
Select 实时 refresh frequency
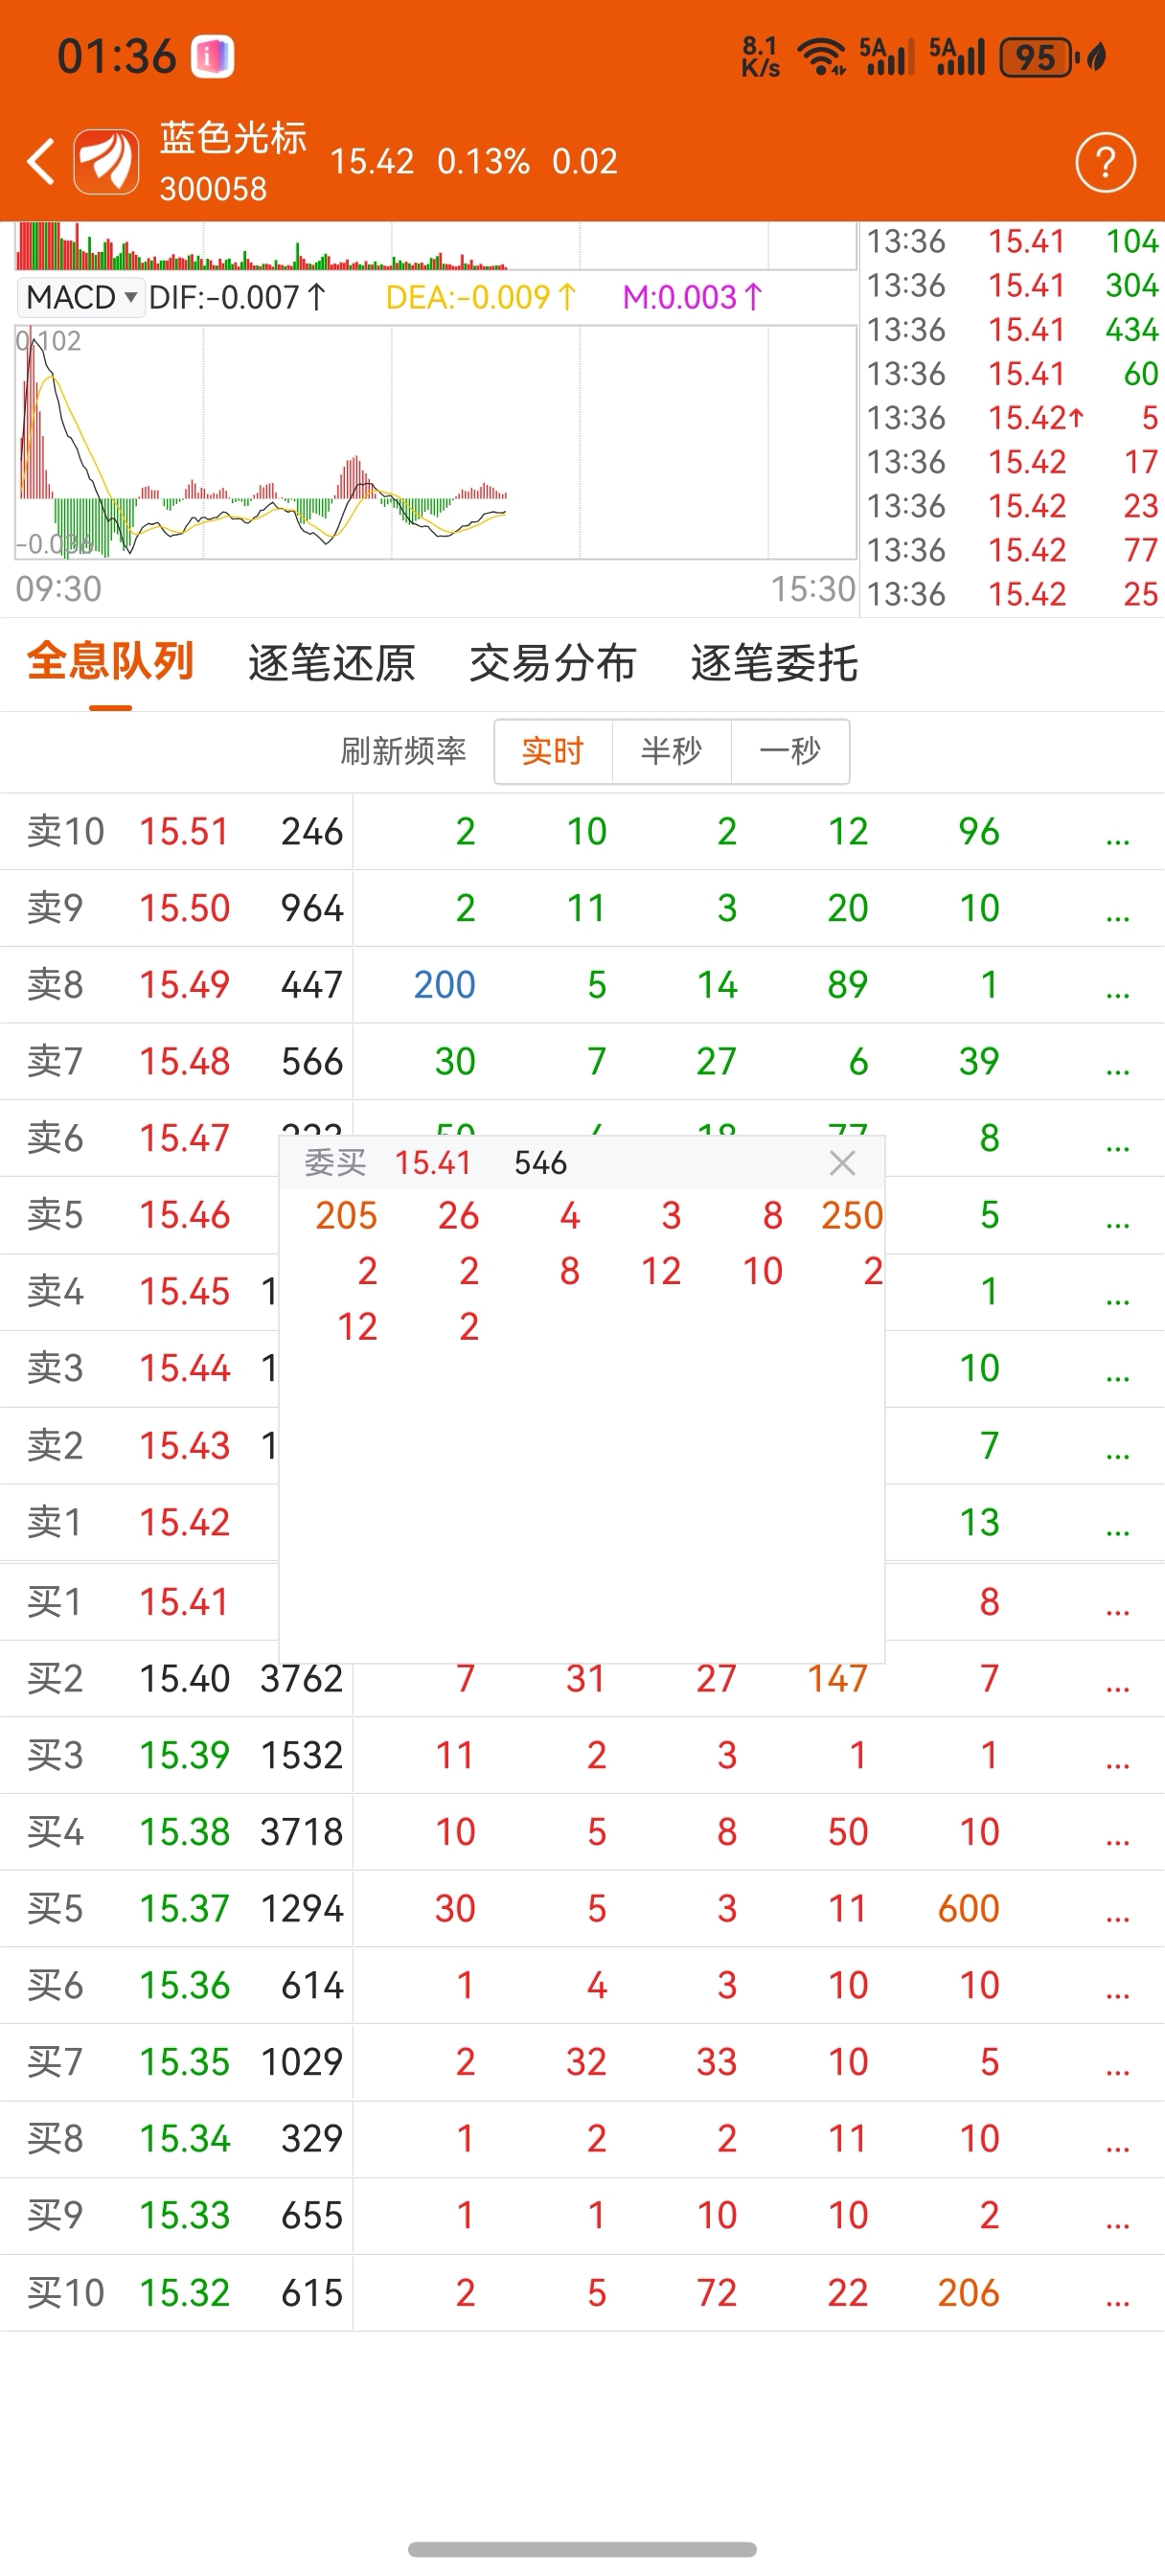[553, 751]
